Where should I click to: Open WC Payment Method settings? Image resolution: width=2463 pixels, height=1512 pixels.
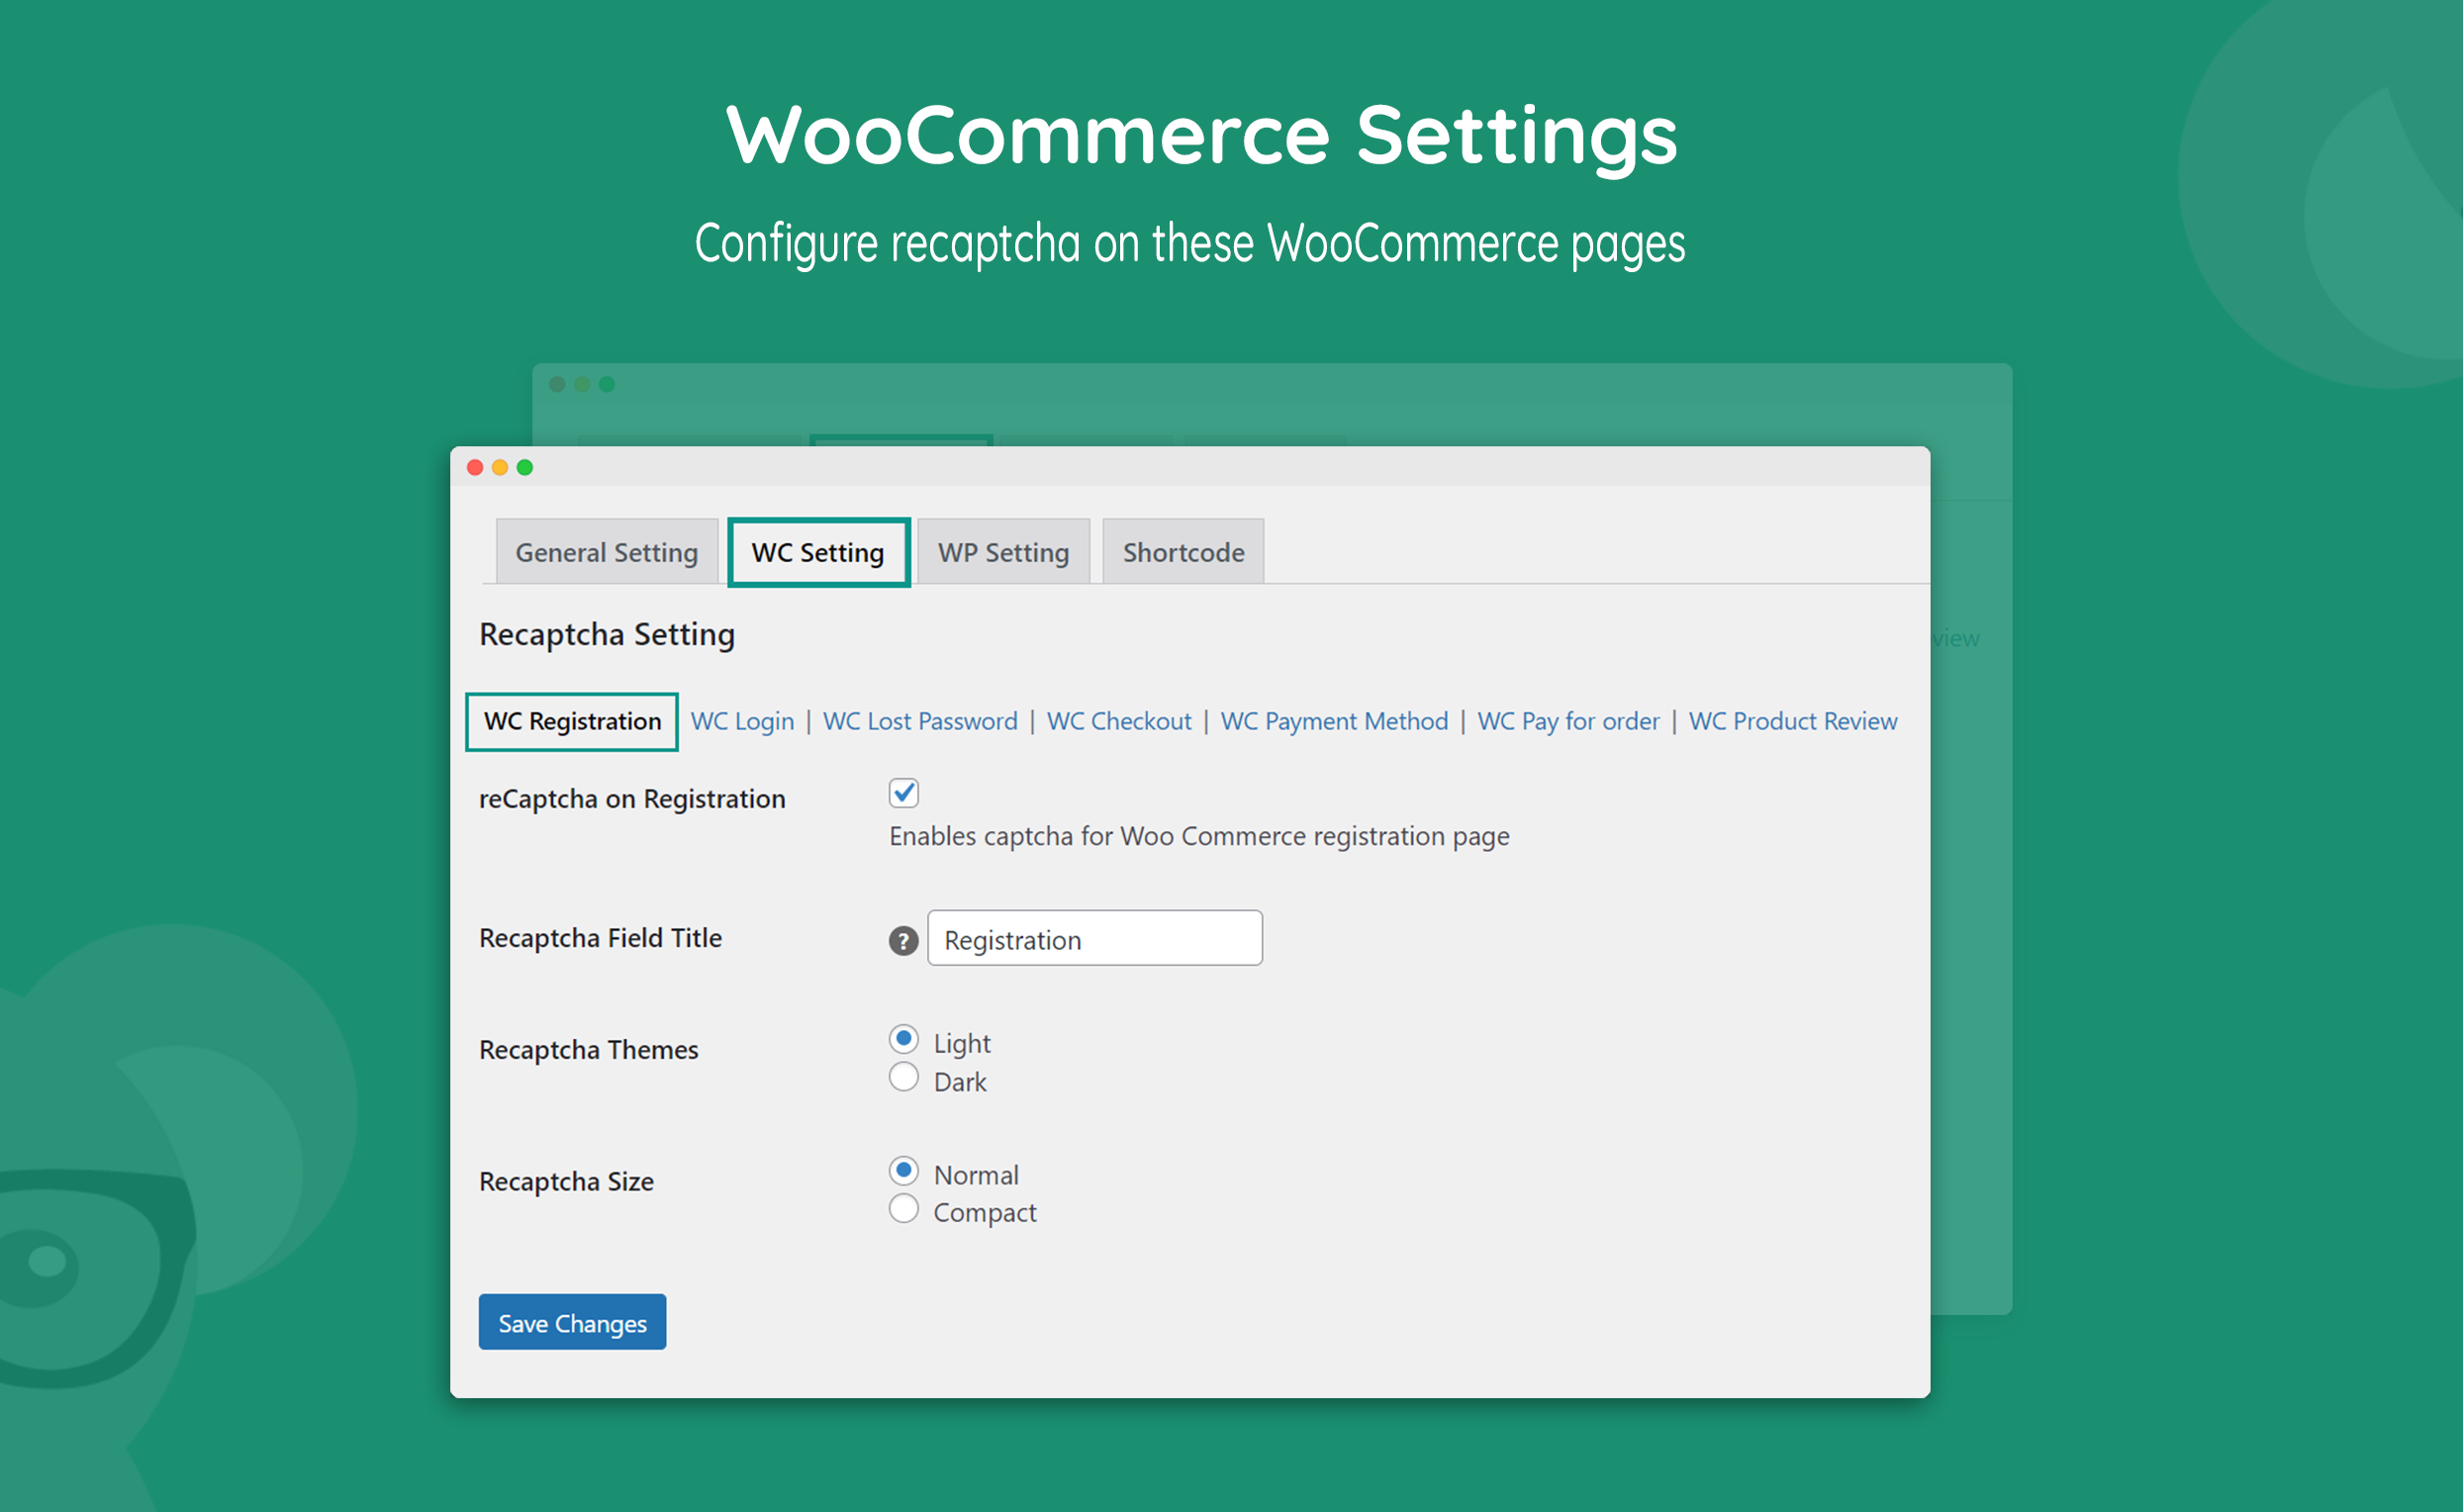pyautogui.click(x=1334, y=721)
